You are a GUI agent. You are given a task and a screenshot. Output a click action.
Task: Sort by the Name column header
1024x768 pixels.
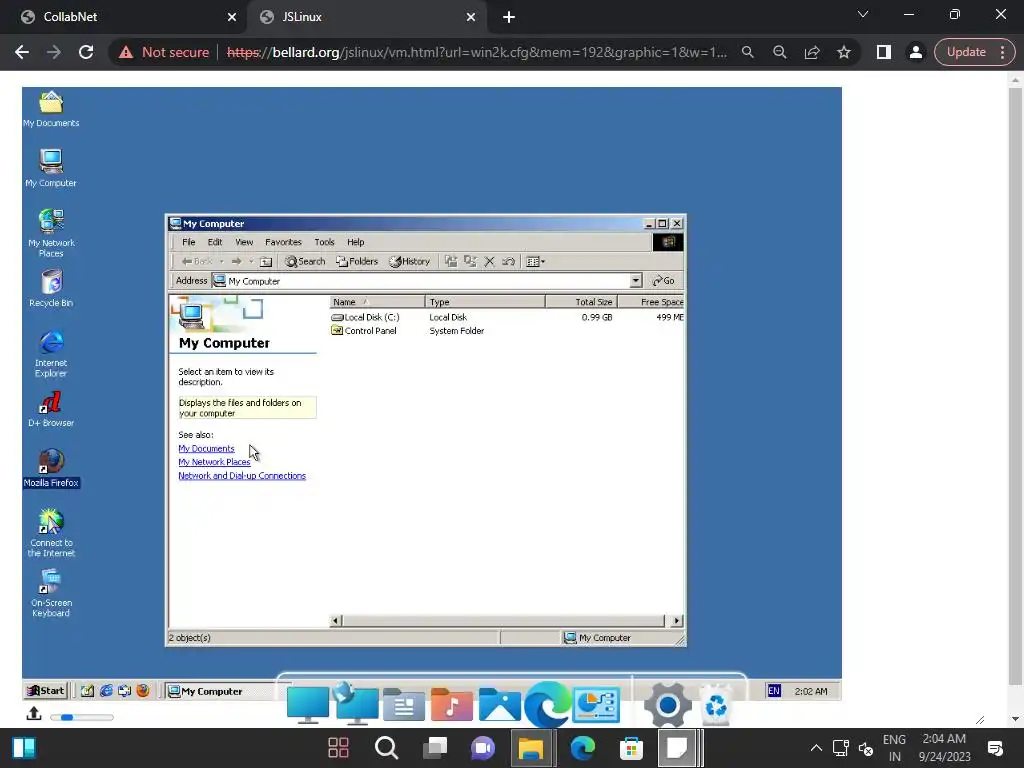click(x=377, y=302)
